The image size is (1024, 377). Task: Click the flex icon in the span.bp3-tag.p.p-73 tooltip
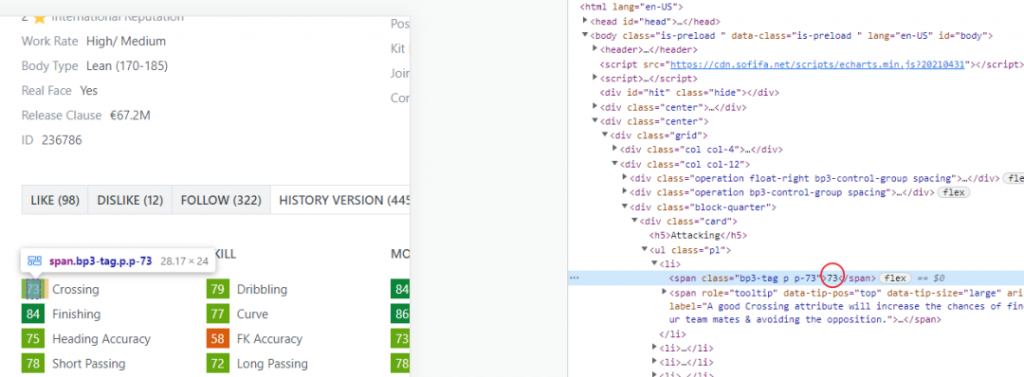[x=35, y=261]
